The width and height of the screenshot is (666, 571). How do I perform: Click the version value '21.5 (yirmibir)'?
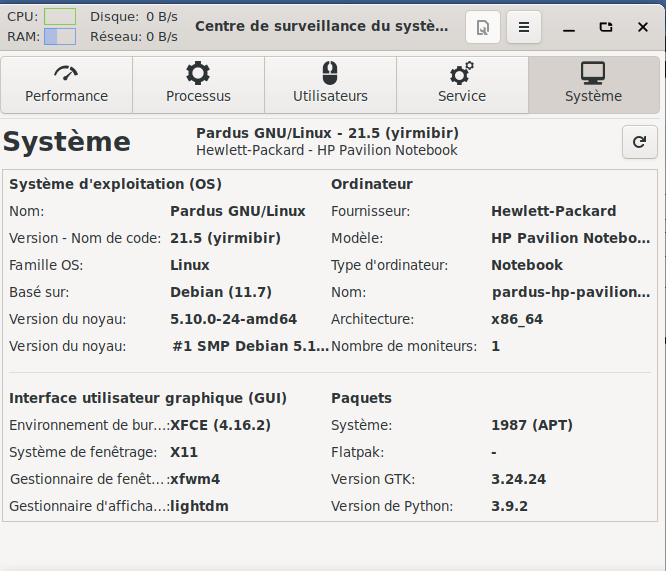(x=226, y=238)
